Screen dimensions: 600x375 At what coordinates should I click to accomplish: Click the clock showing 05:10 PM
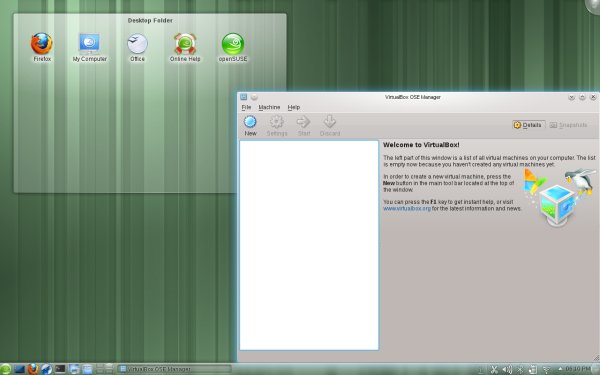(578, 369)
